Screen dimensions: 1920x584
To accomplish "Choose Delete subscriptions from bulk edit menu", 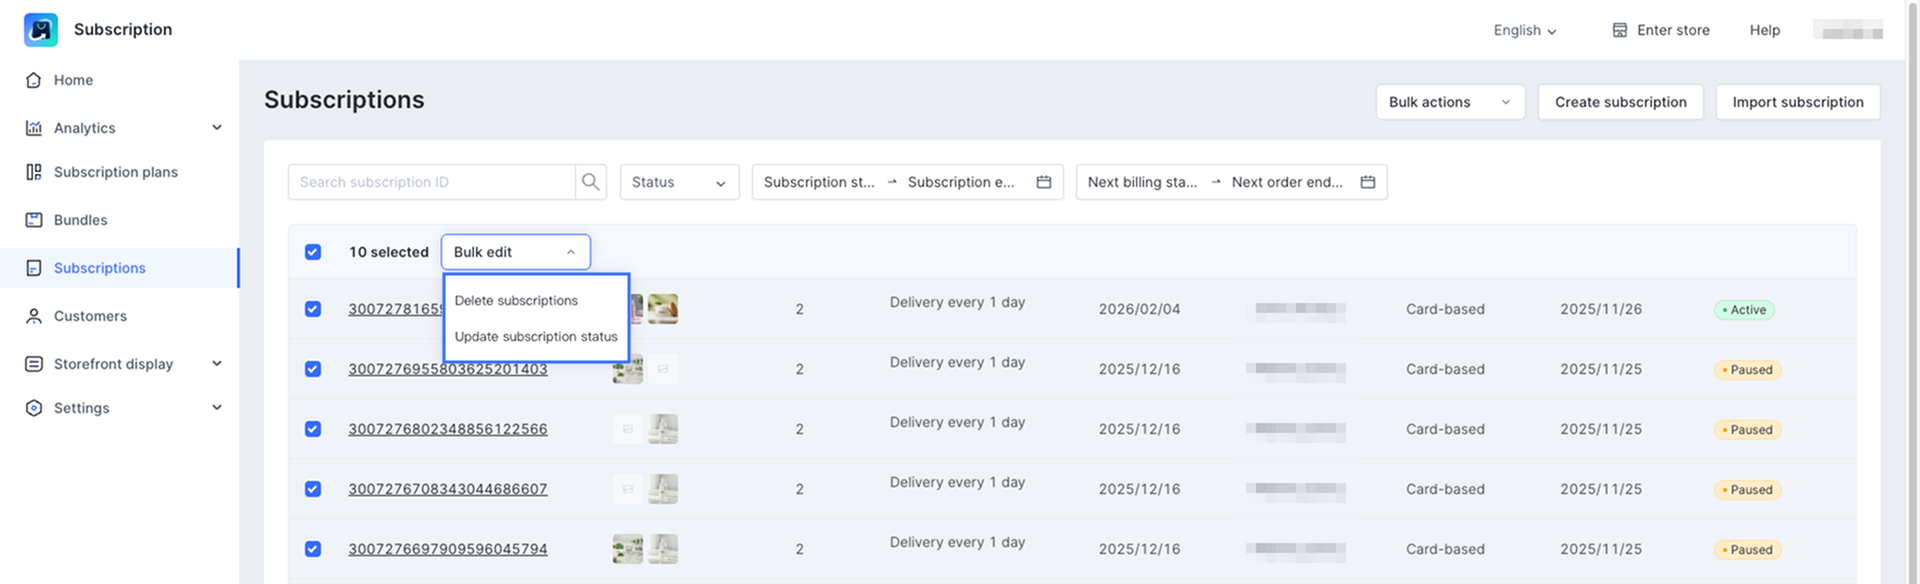I will [x=516, y=301].
